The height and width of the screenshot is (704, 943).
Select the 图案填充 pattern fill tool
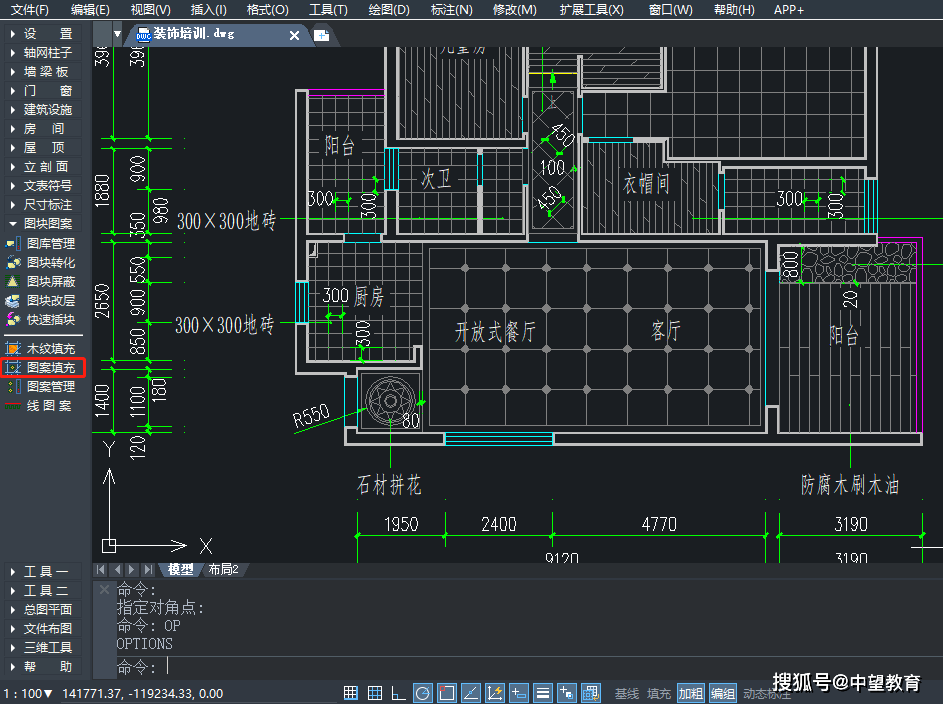pyautogui.click(x=50, y=368)
